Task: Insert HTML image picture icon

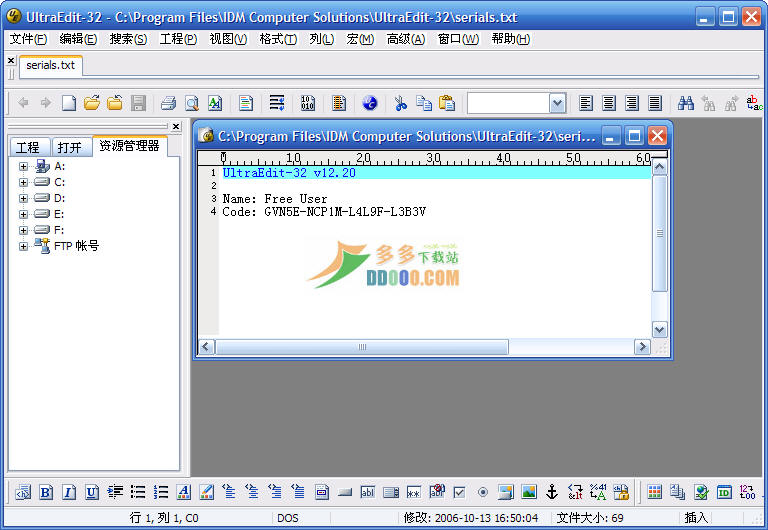Action: click(x=529, y=492)
